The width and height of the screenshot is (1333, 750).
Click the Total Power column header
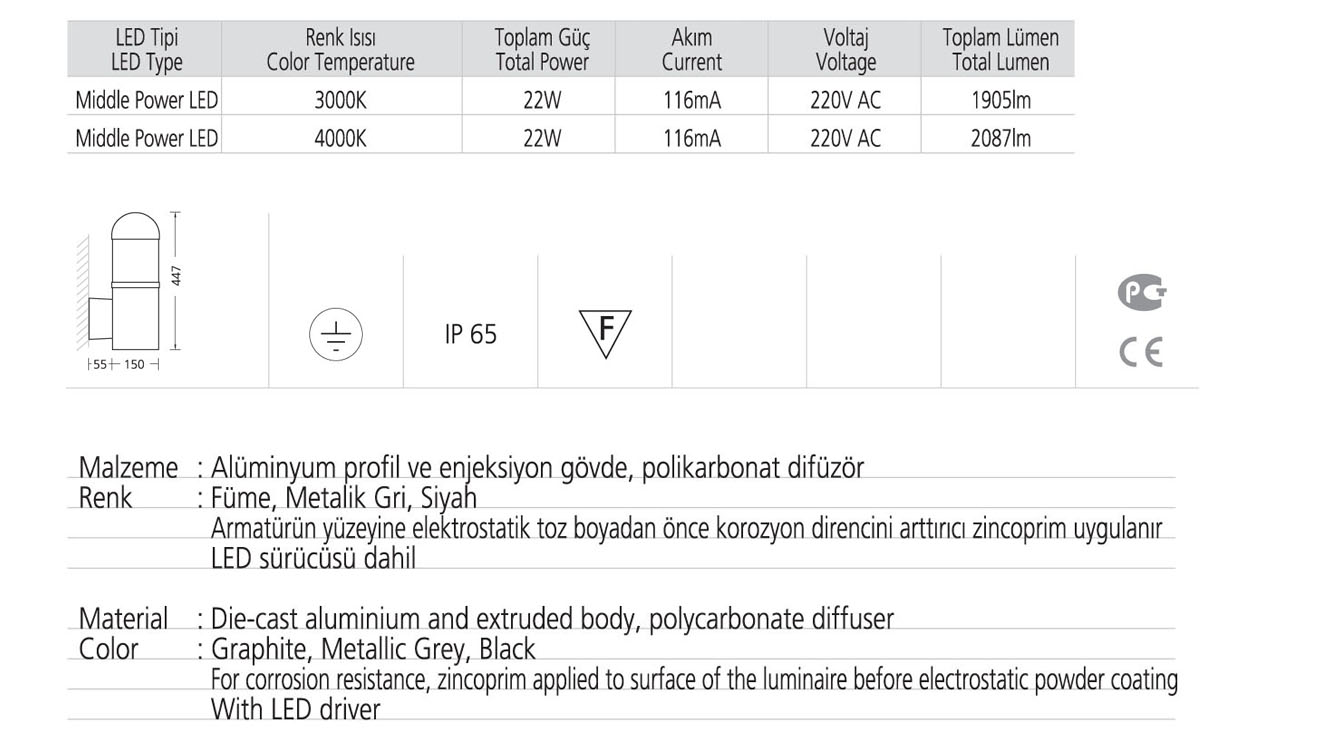point(542,50)
